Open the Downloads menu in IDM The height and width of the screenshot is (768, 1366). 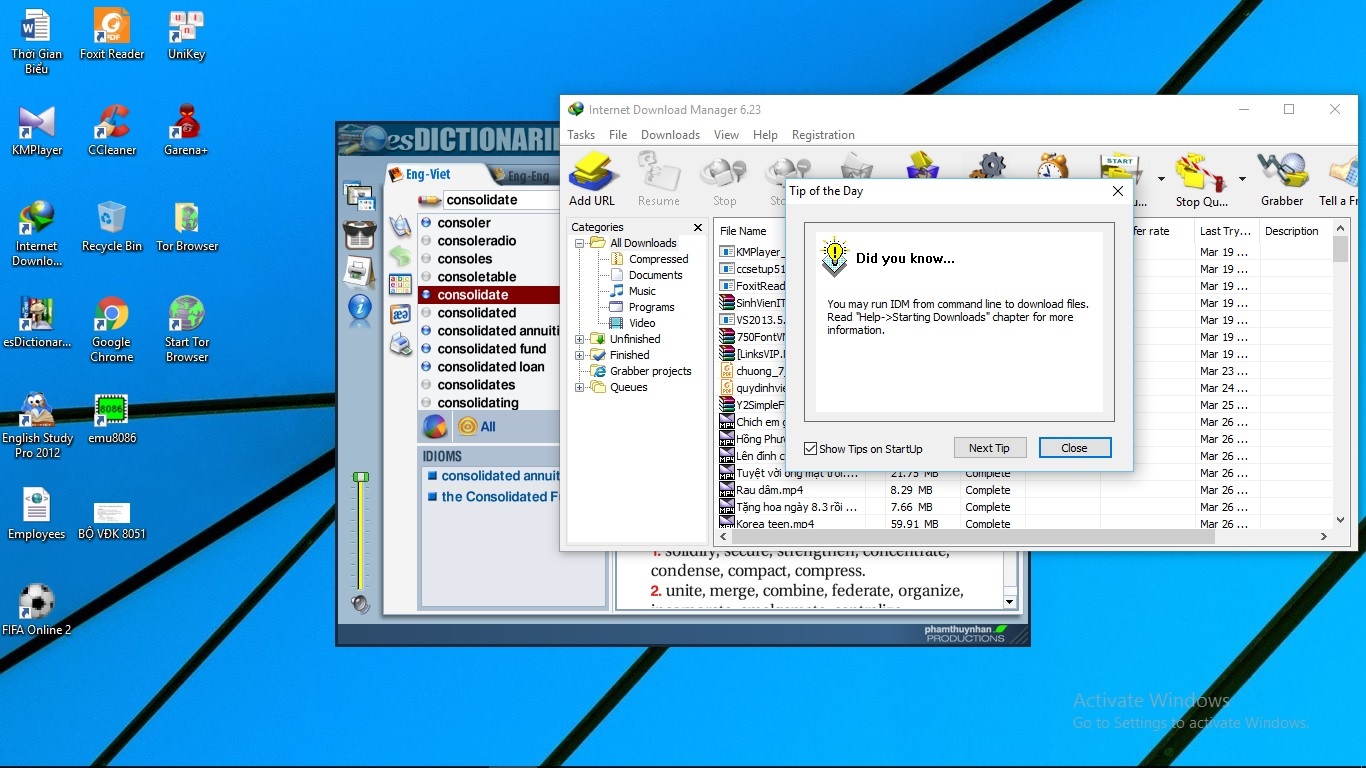click(670, 135)
